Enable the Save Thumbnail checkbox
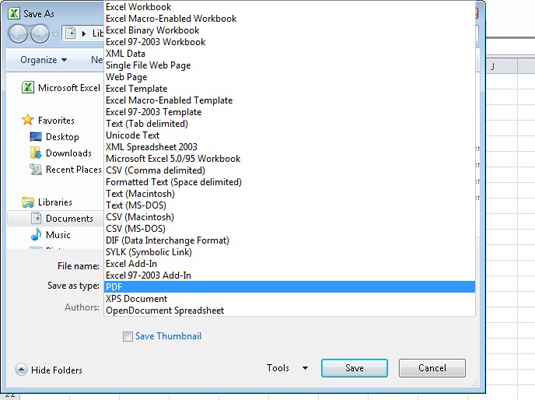 (x=128, y=337)
